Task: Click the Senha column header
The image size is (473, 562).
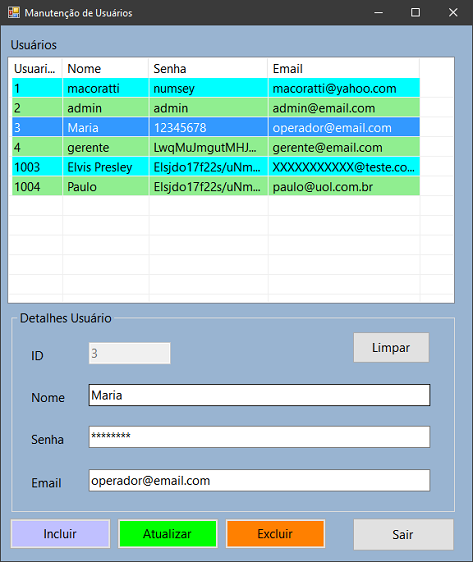Action: point(208,68)
